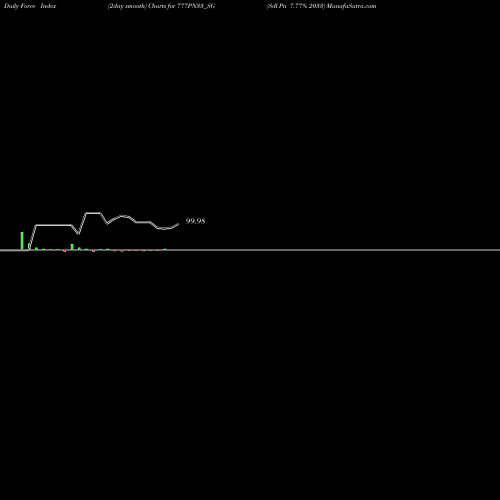Screen dimensions: 500x500
Task: Click the tall green force index bar
Action: [22, 241]
